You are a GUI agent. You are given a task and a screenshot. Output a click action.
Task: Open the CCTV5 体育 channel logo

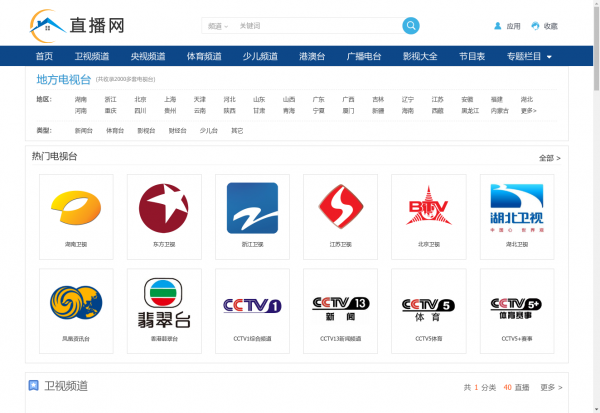428,310
